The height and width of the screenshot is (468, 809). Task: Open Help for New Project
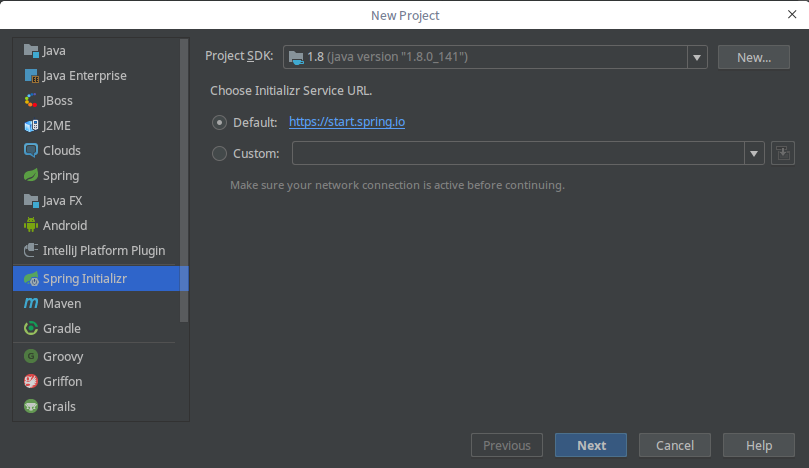click(758, 445)
